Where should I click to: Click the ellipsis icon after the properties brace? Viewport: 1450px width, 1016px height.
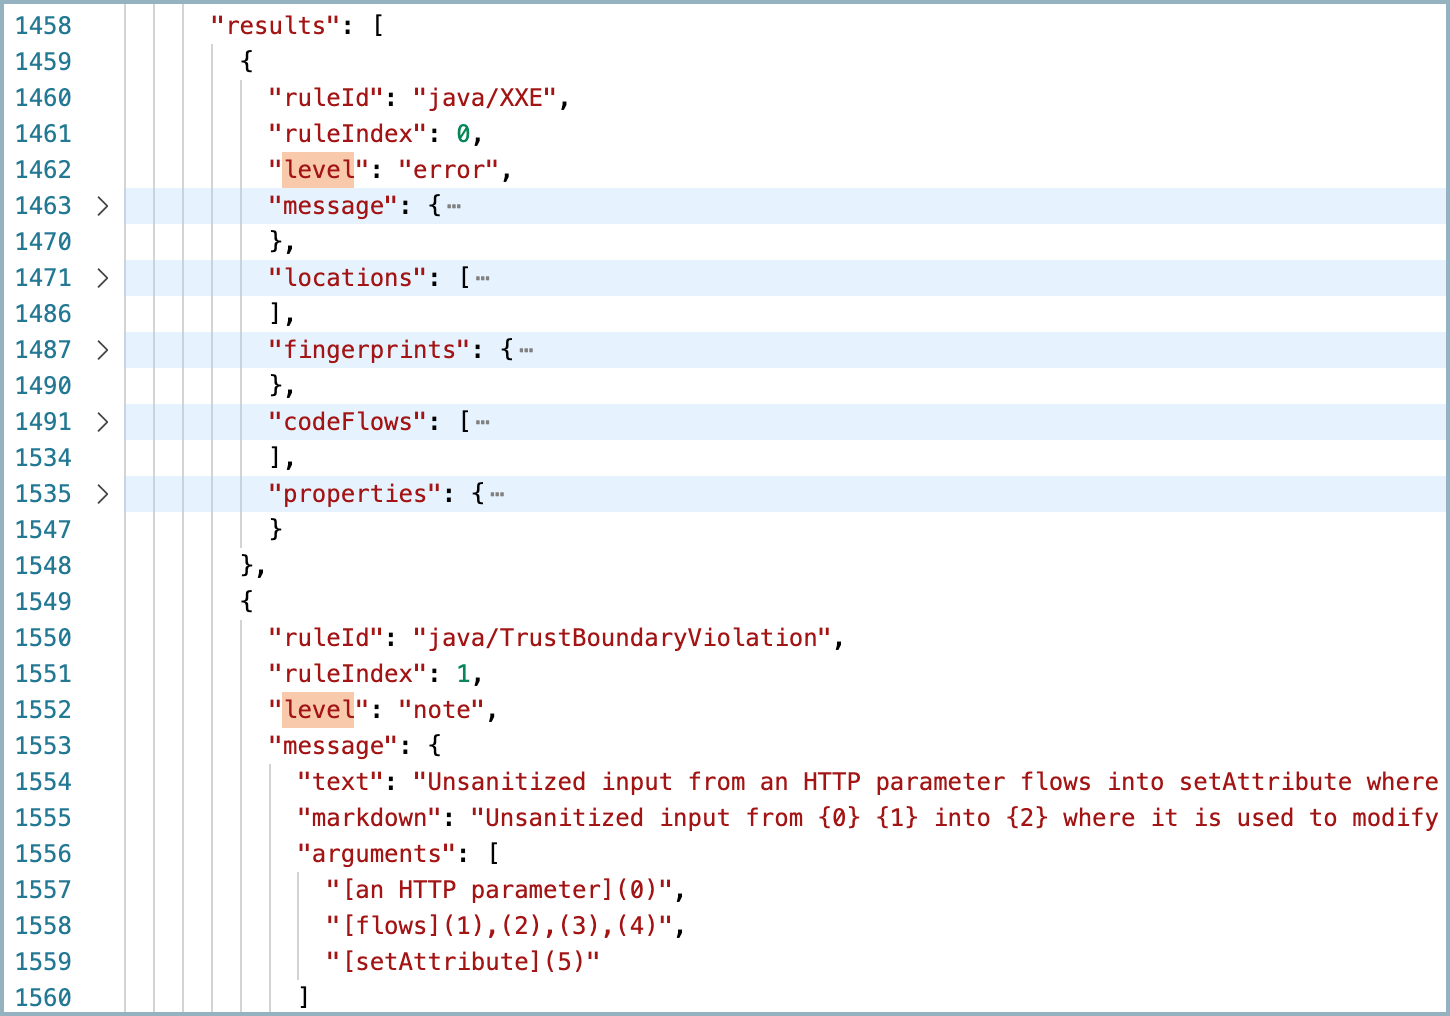498,494
